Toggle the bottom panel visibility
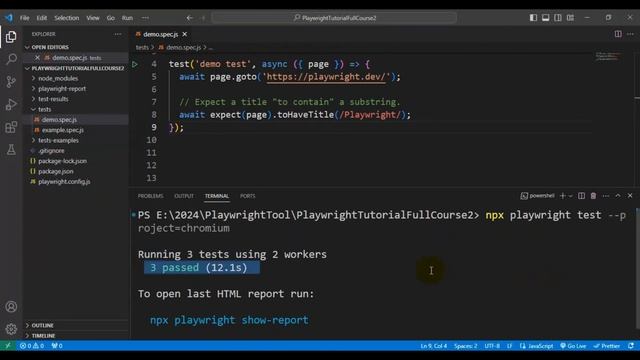 pos(545,18)
